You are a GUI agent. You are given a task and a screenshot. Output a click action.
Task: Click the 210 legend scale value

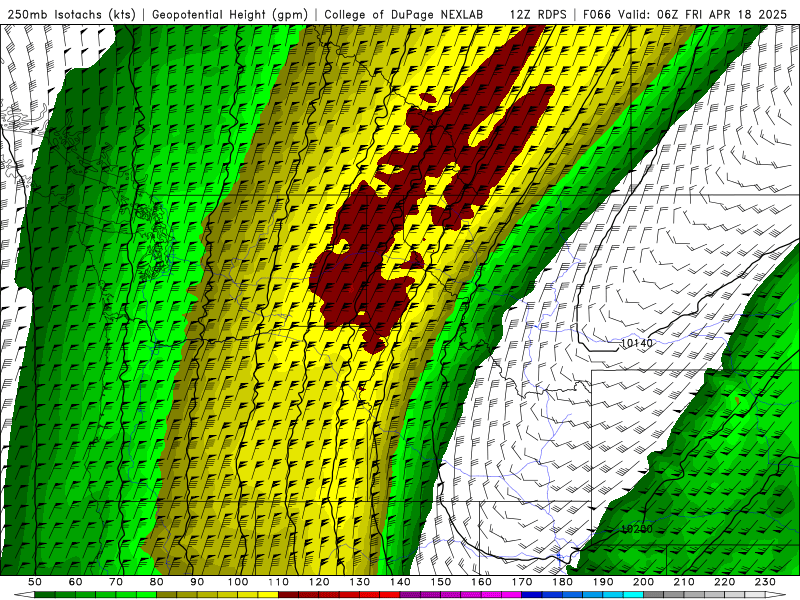click(684, 582)
